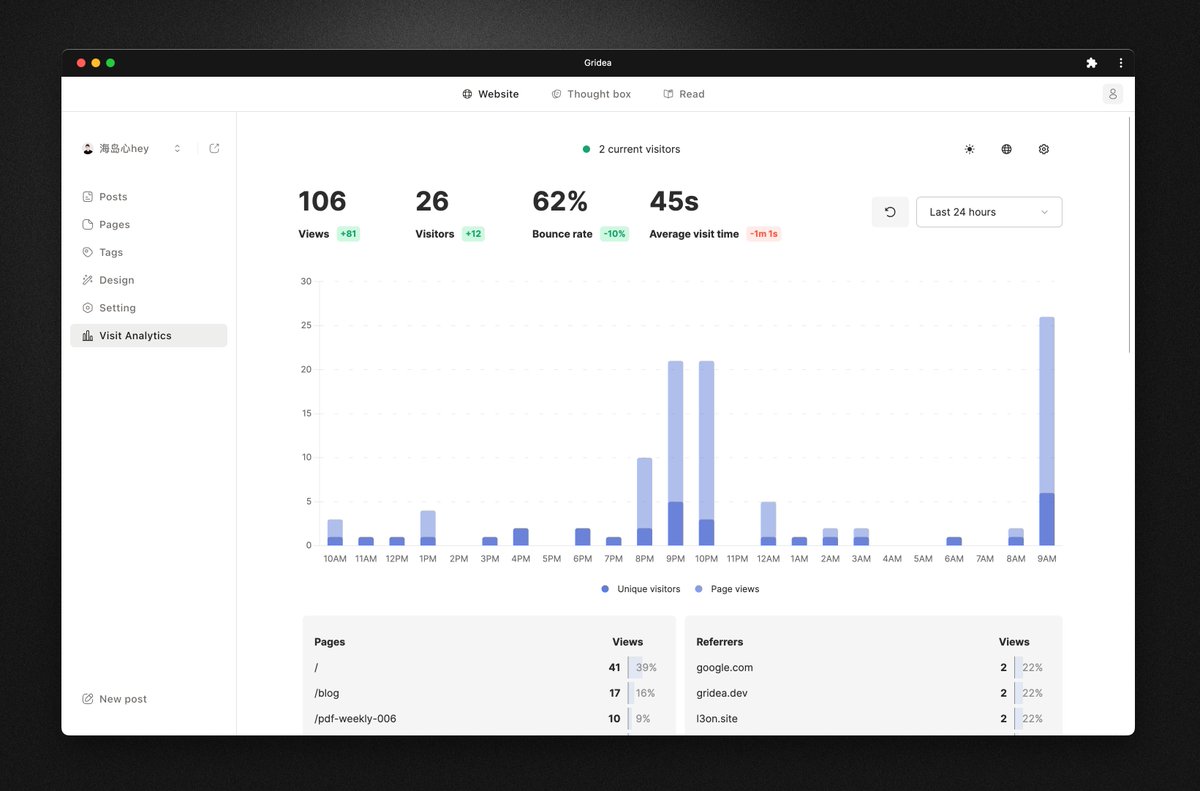Open site in browser via external link icon
The width and height of the screenshot is (1200, 791).
pos(214,149)
